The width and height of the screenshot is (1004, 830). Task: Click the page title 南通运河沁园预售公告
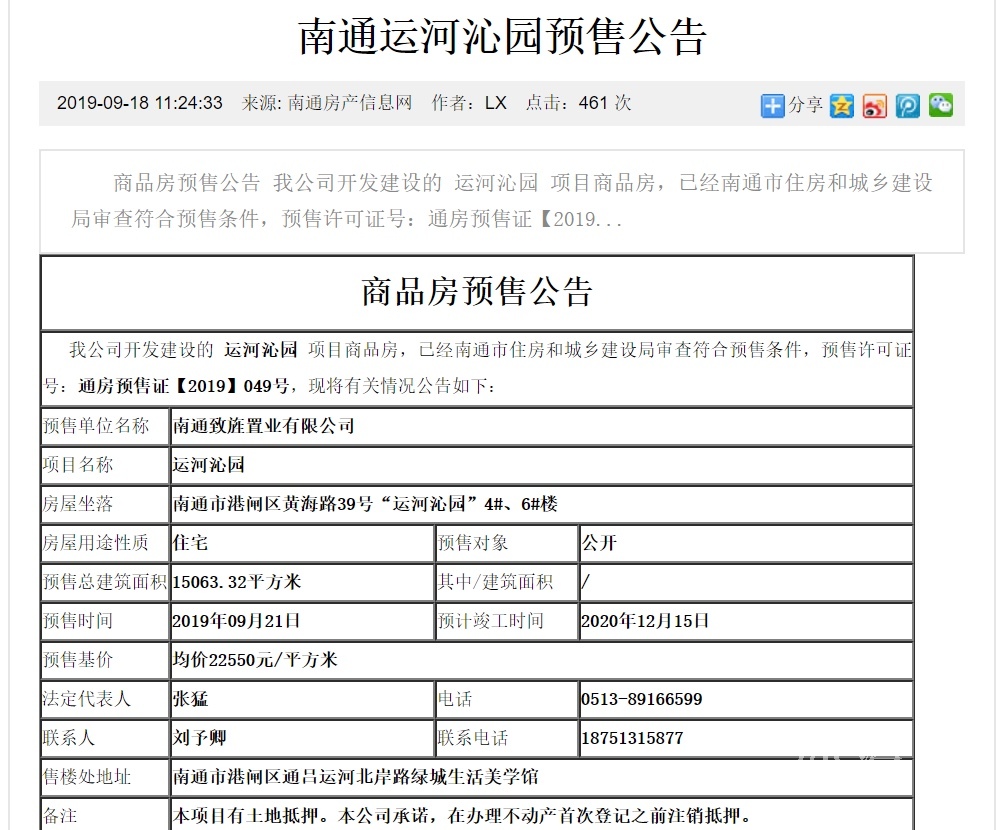pos(502,37)
